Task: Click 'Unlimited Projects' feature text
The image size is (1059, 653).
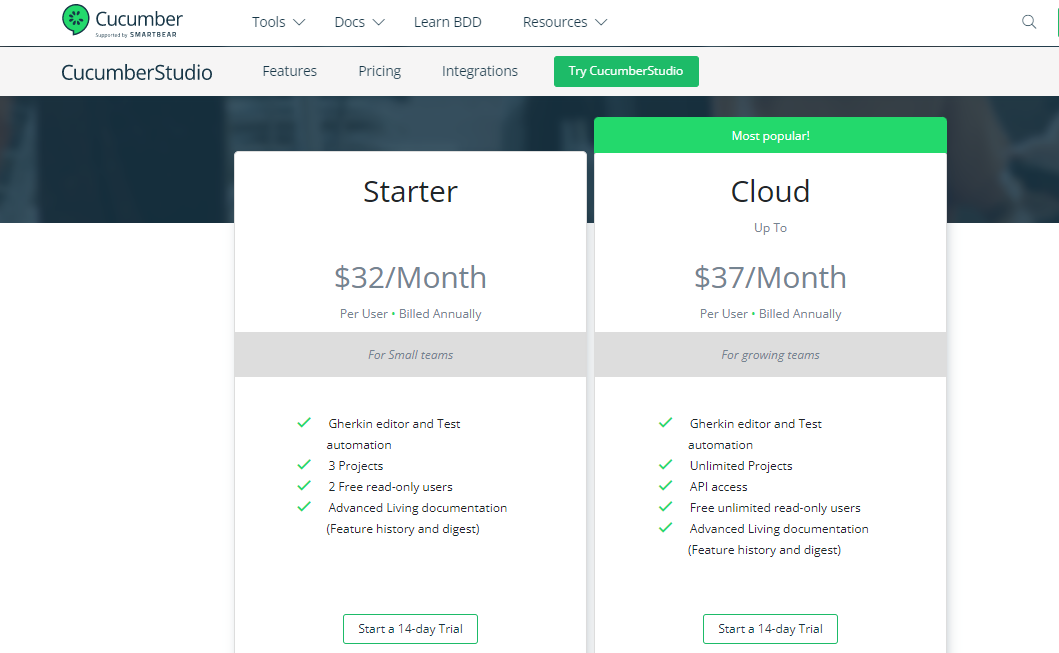Action: point(741,465)
